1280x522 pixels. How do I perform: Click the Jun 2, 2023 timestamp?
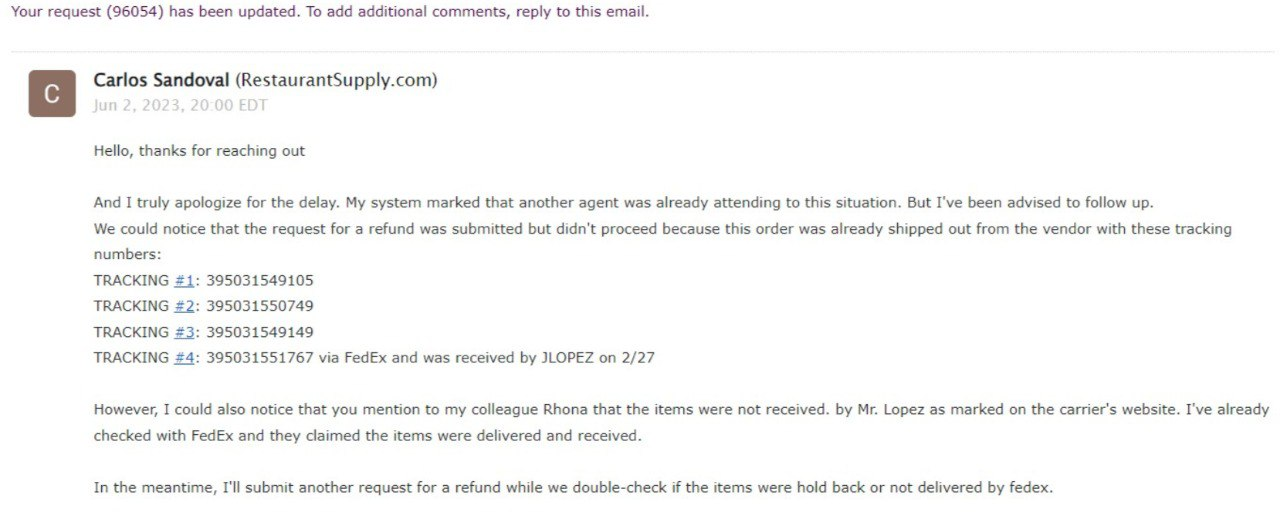(x=181, y=105)
